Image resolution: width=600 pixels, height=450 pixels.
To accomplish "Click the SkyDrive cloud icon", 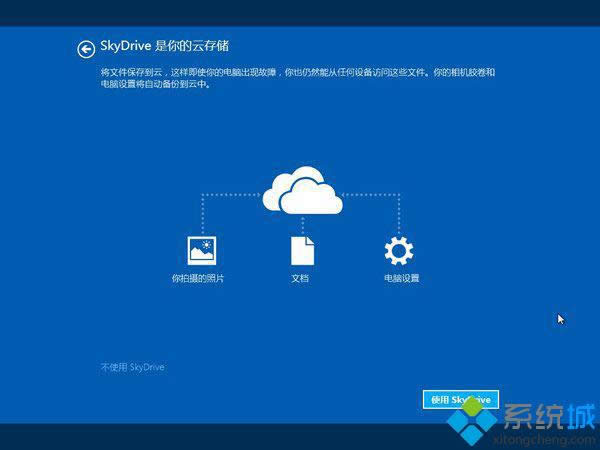I will [x=302, y=190].
